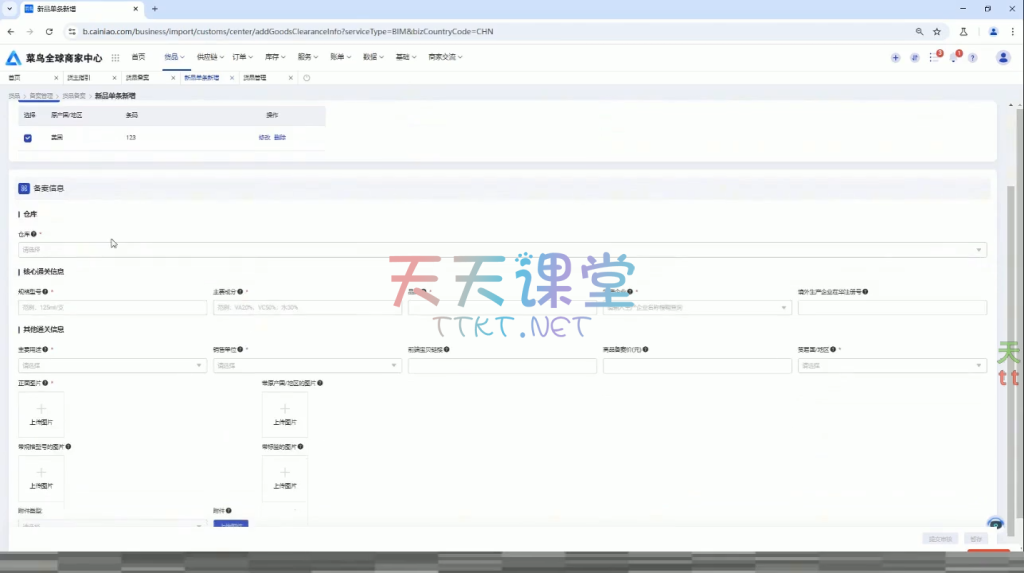Click the blue plus icon in header

point(895,58)
